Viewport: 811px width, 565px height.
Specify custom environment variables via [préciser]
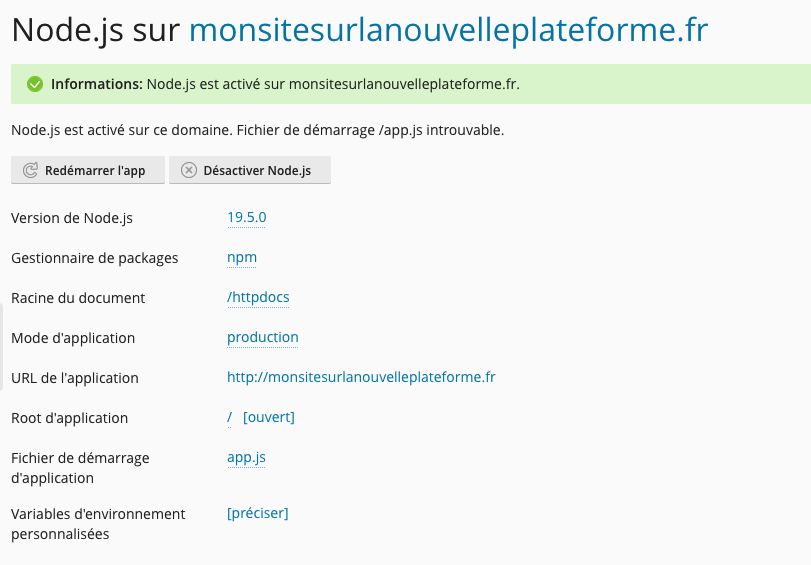pyautogui.click(x=258, y=513)
